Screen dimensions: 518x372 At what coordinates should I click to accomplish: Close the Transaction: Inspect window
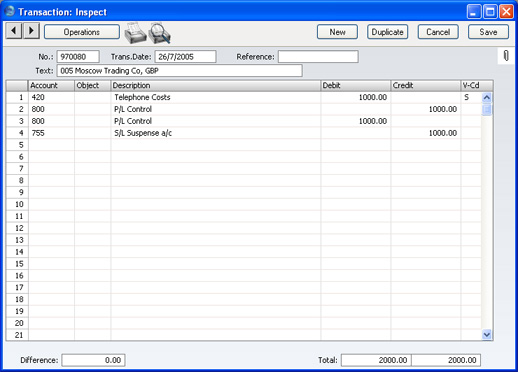(506, 12)
